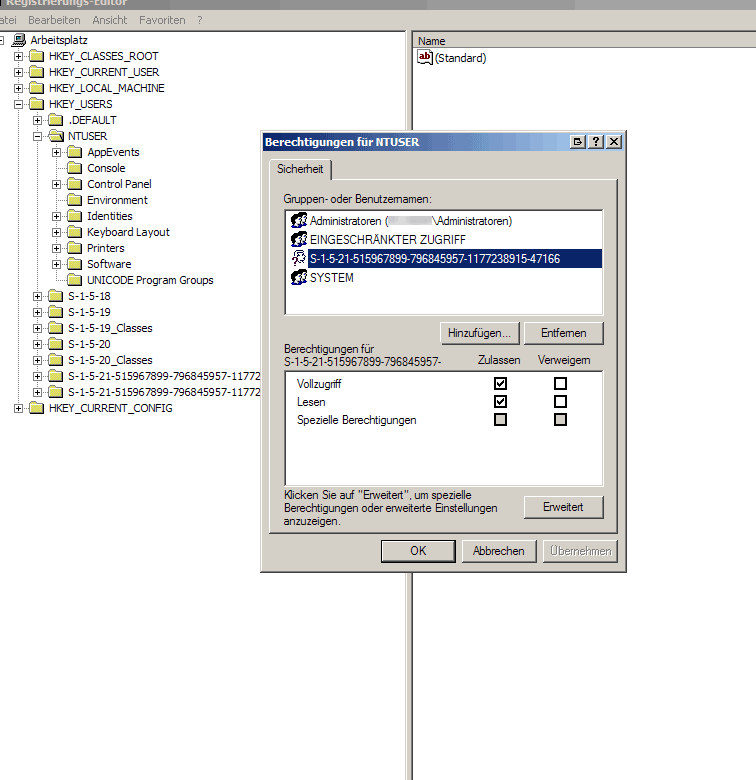Select the Sicherheit tab
The height and width of the screenshot is (780, 756).
pos(300,169)
